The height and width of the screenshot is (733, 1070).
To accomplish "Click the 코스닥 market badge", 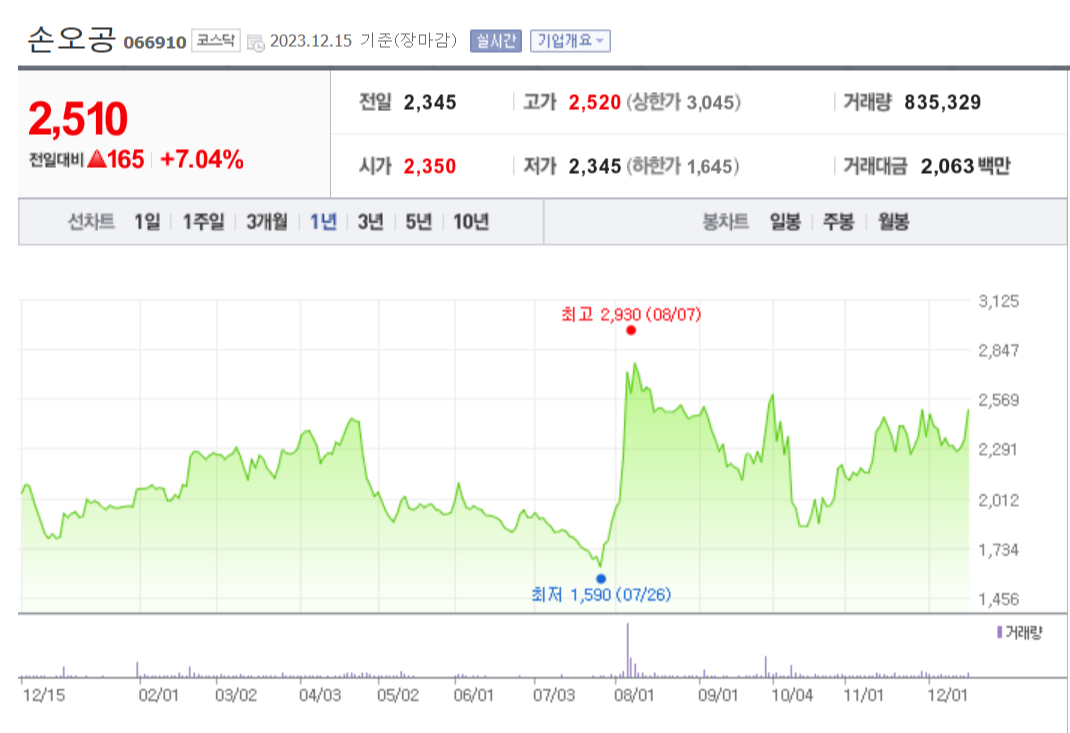I will point(216,41).
